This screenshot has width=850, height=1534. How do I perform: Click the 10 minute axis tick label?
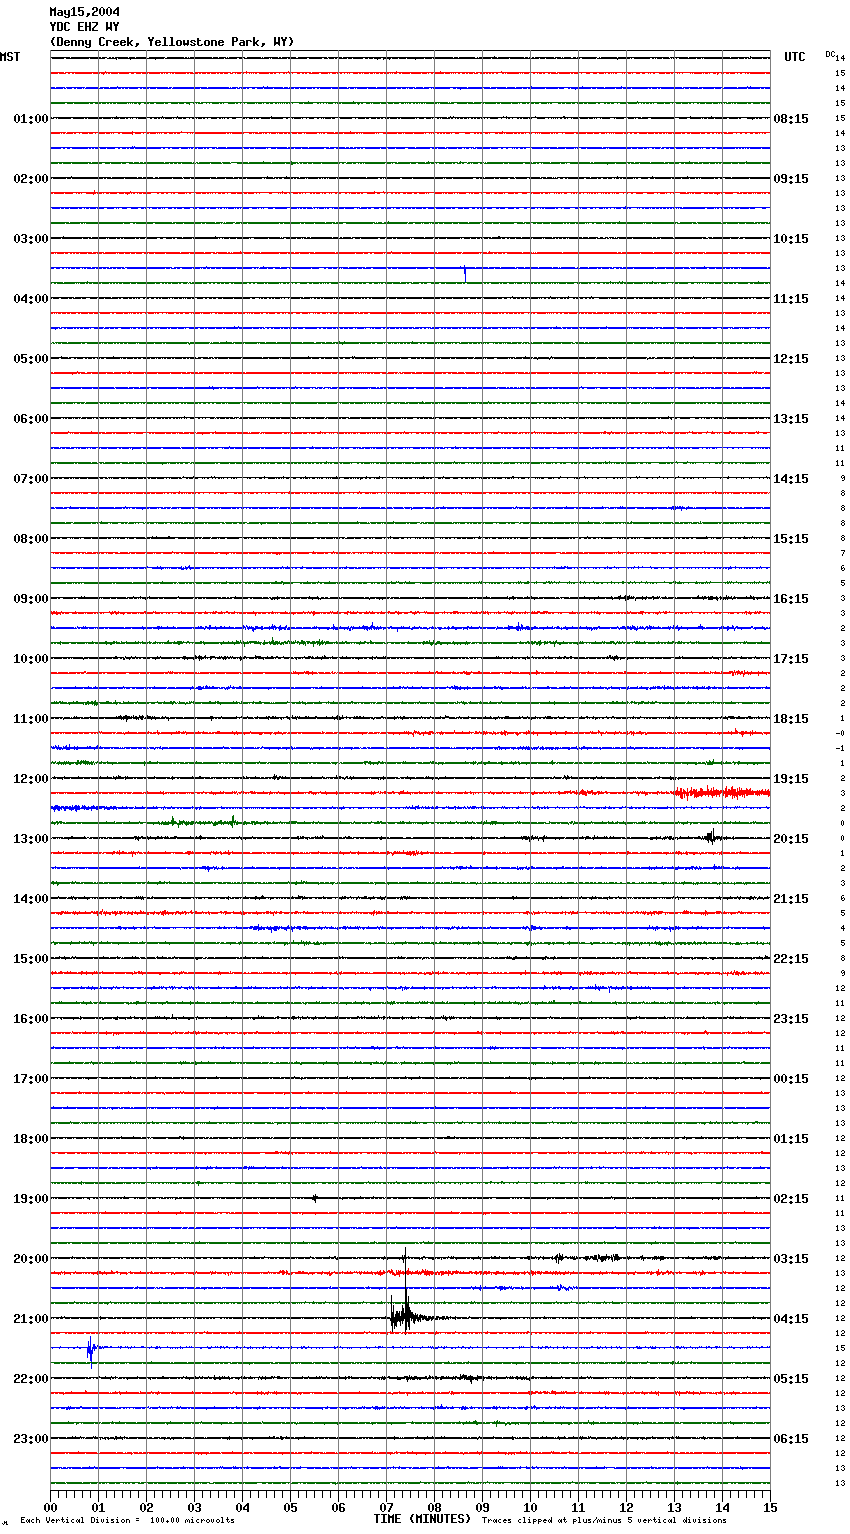pos(530,1508)
